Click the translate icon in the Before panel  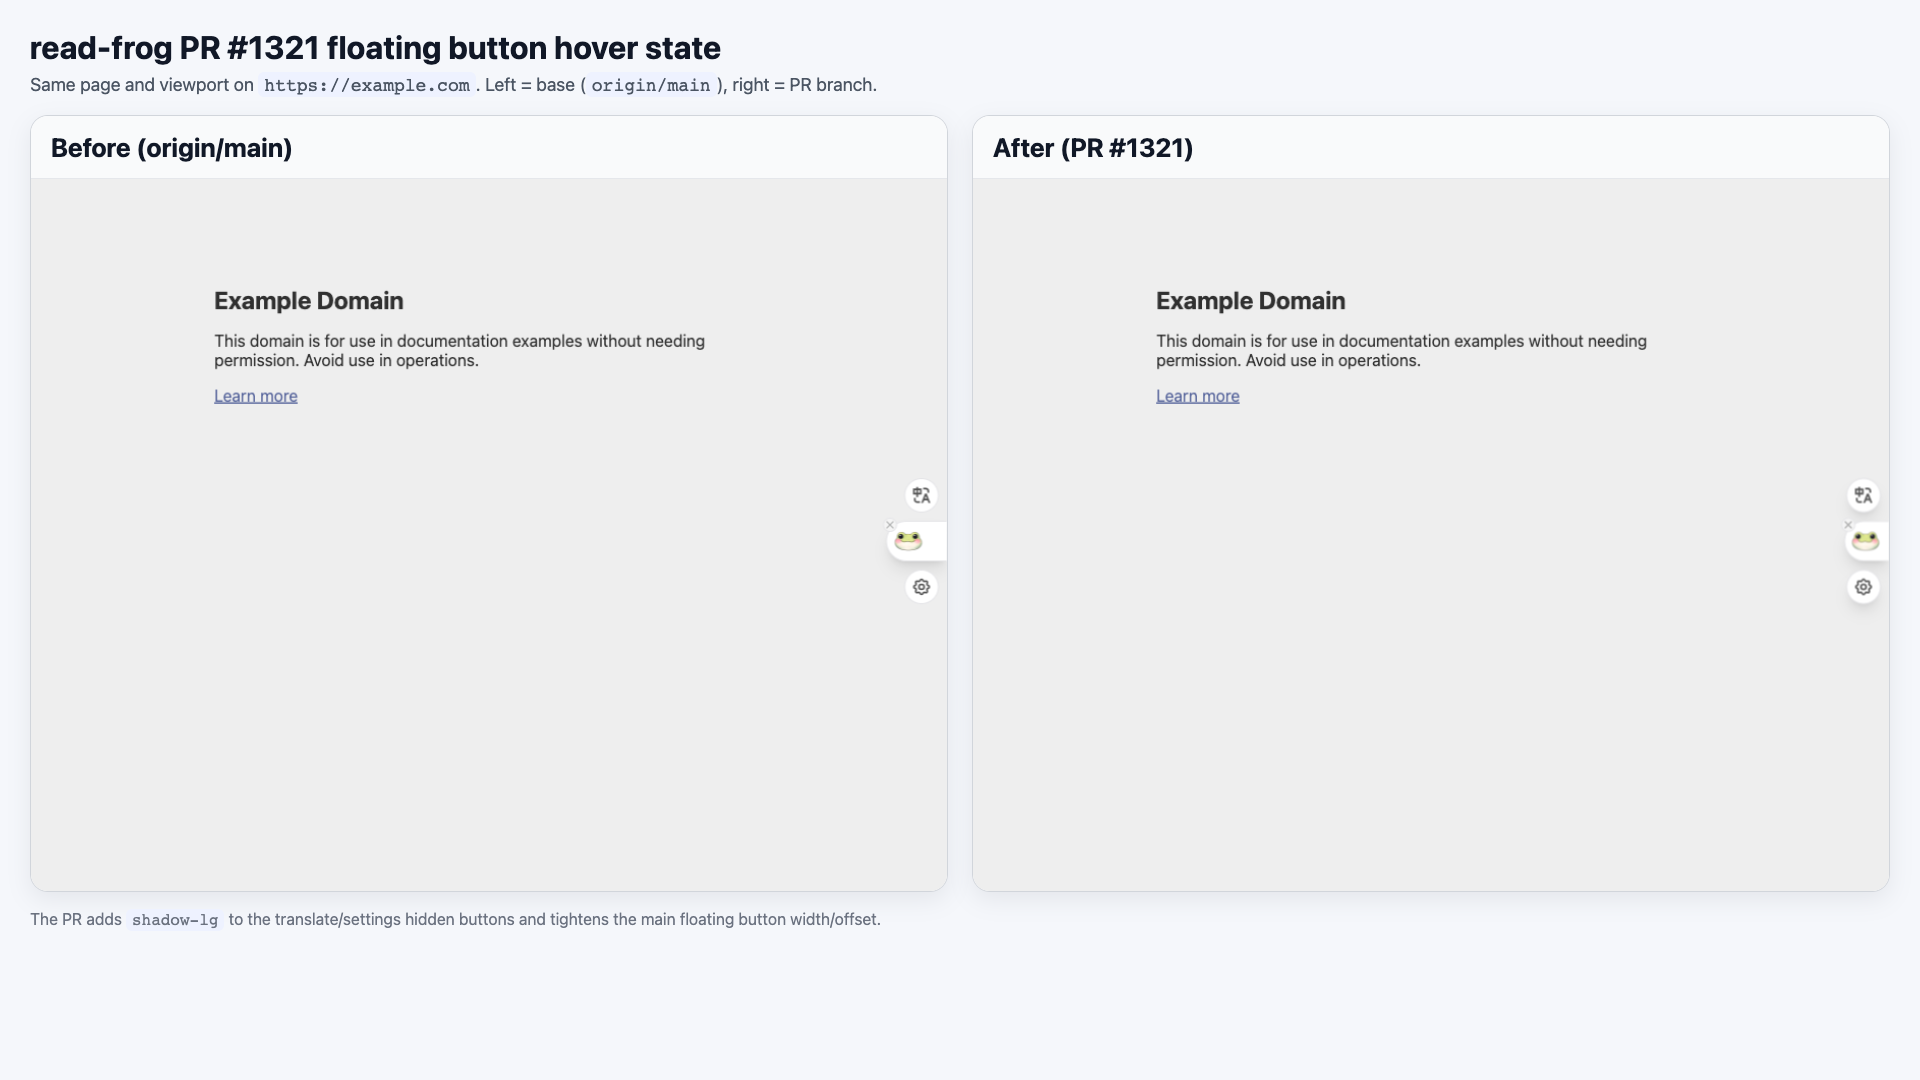coord(921,495)
